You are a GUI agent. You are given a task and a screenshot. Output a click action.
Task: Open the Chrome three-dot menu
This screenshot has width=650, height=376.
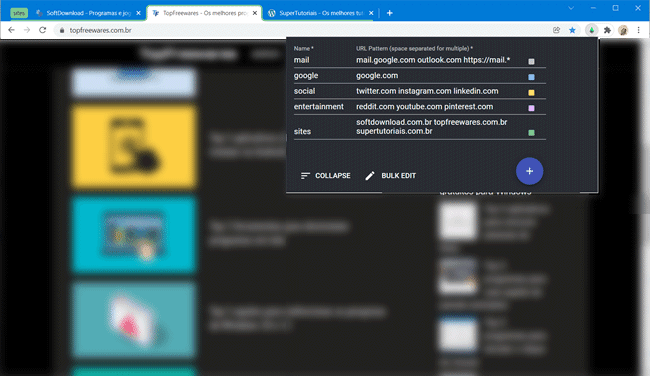(x=638, y=30)
